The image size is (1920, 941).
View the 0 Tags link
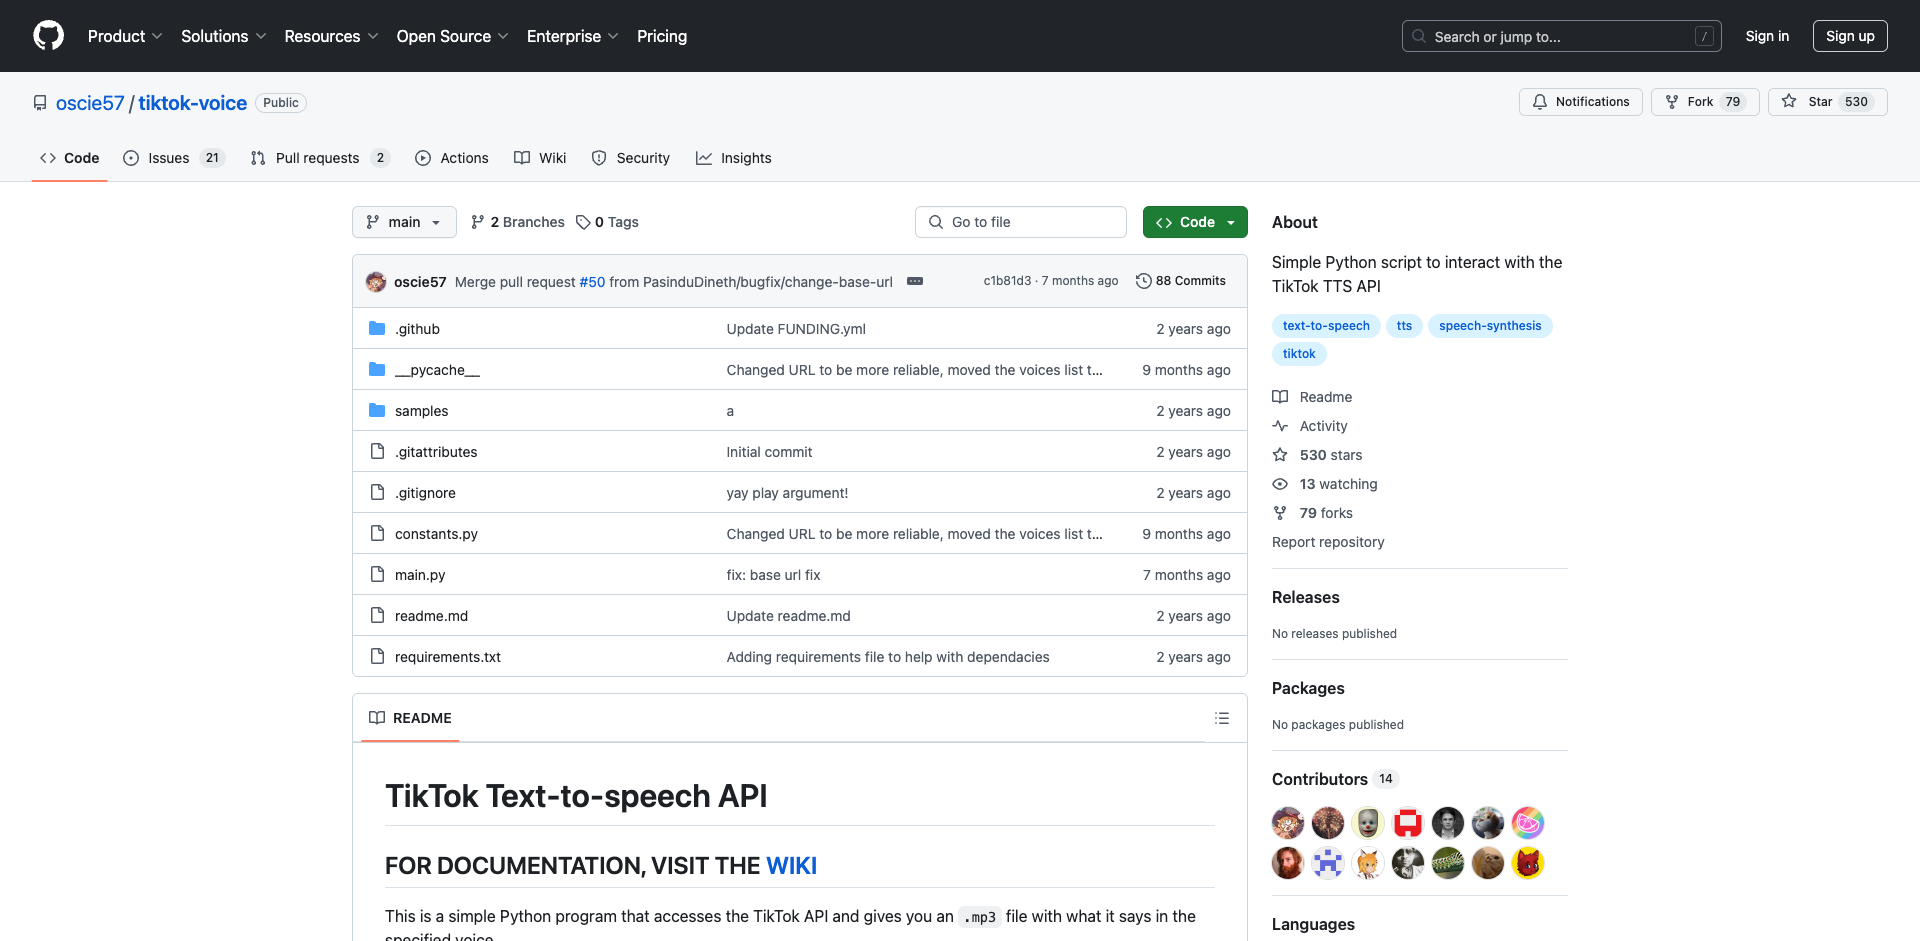(x=608, y=222)
